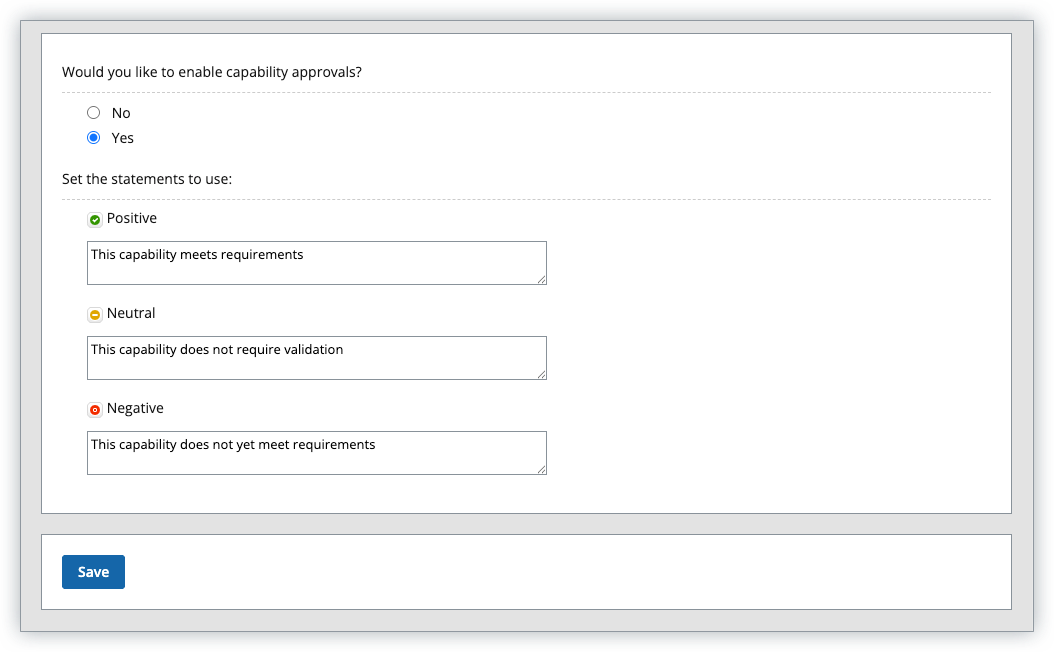Grab resize handle of Positive text area
Viewport: 1054px width, 652px height.
[x=541, y=279]
